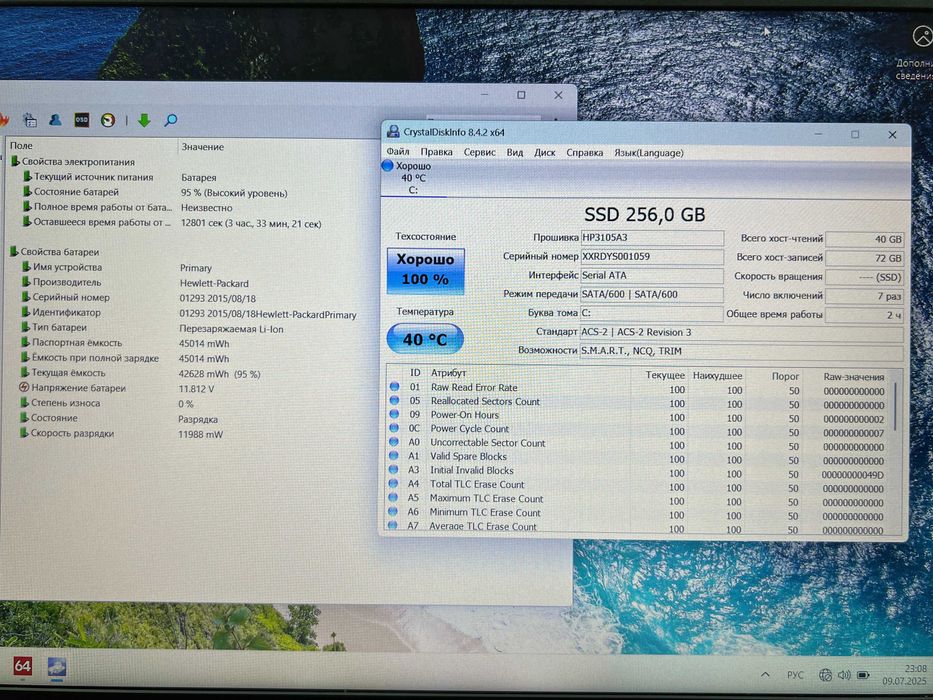933x700 pixels.
Task: Open the report wizard icon in AIDA64 toolbar
Action: point(30,120)
